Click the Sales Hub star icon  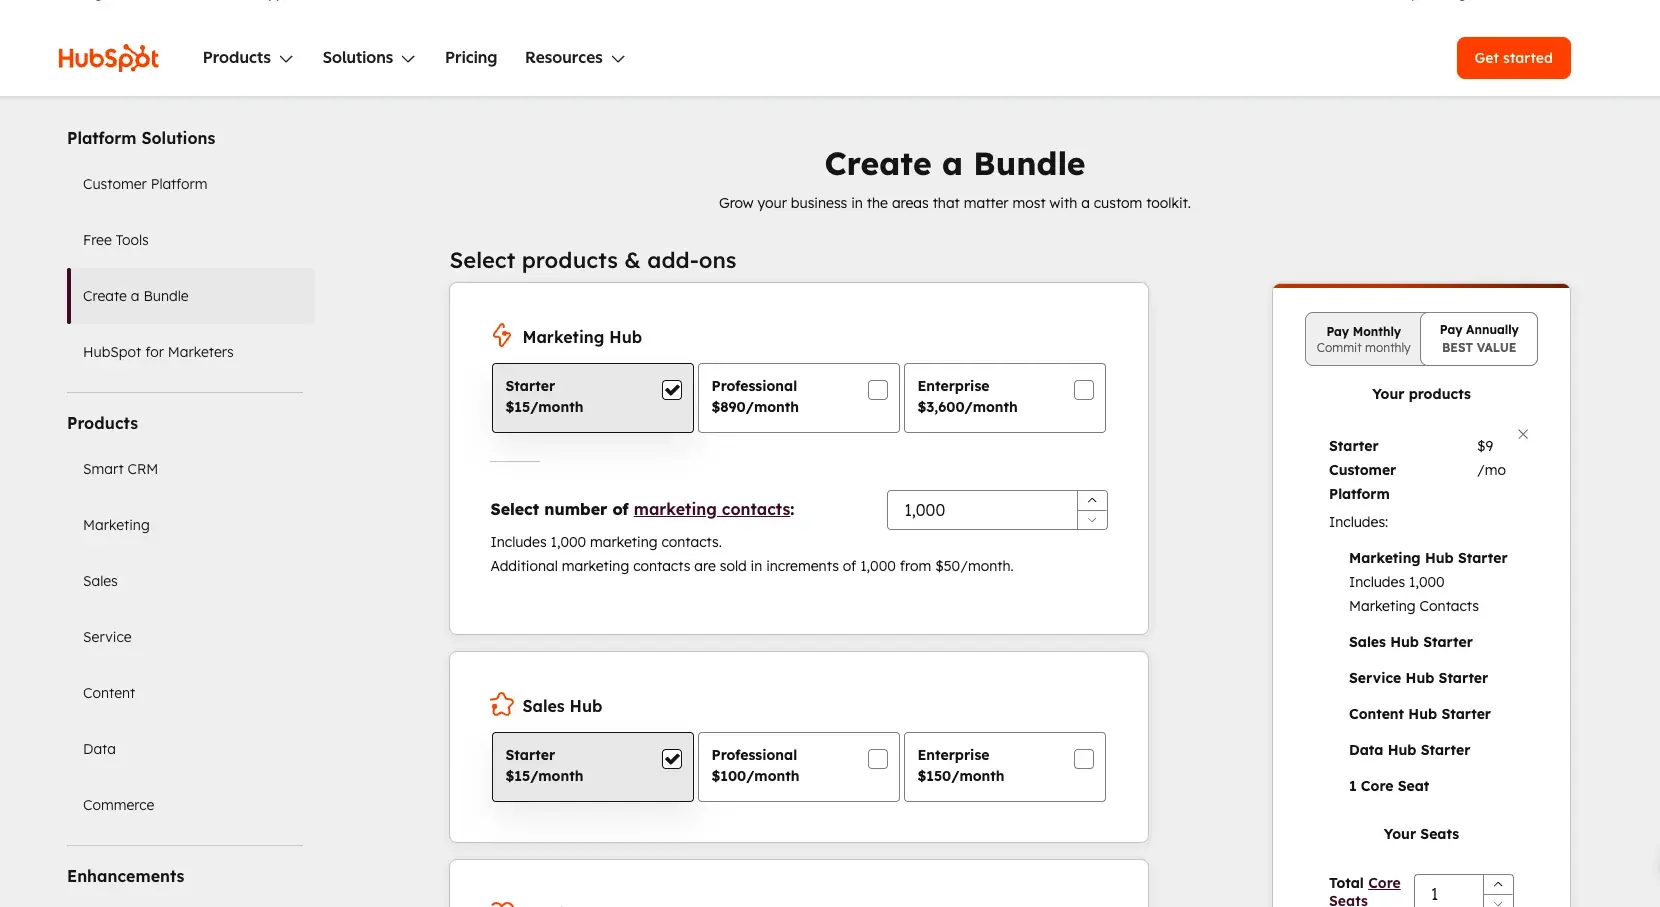[502, 705]
